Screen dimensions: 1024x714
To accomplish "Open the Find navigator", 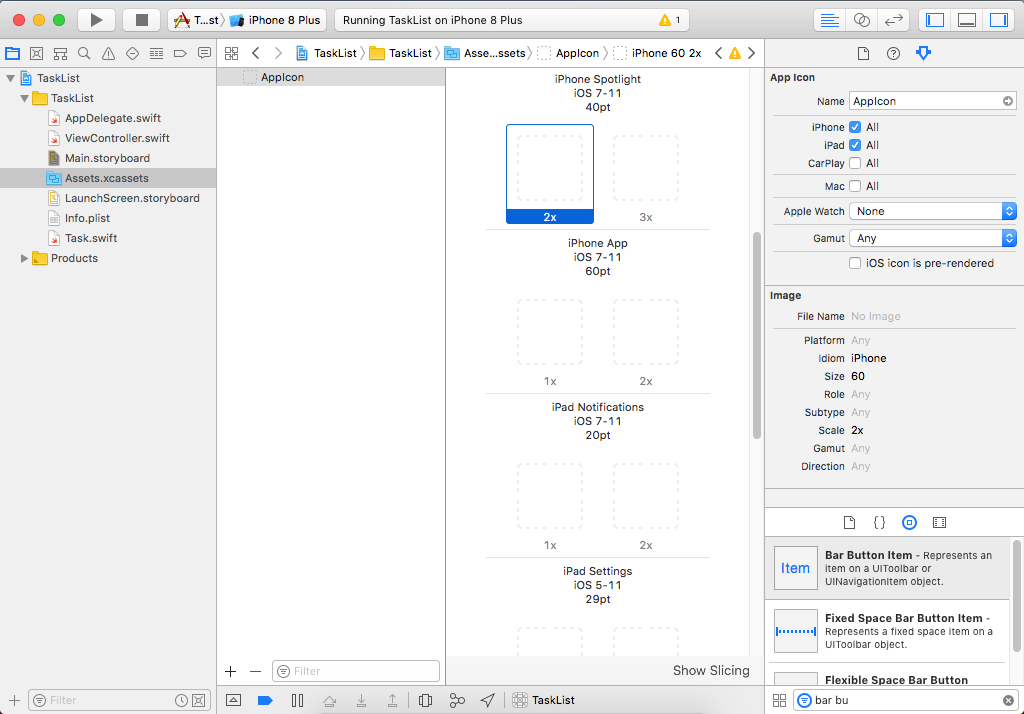I will click(x=84, y=53).
